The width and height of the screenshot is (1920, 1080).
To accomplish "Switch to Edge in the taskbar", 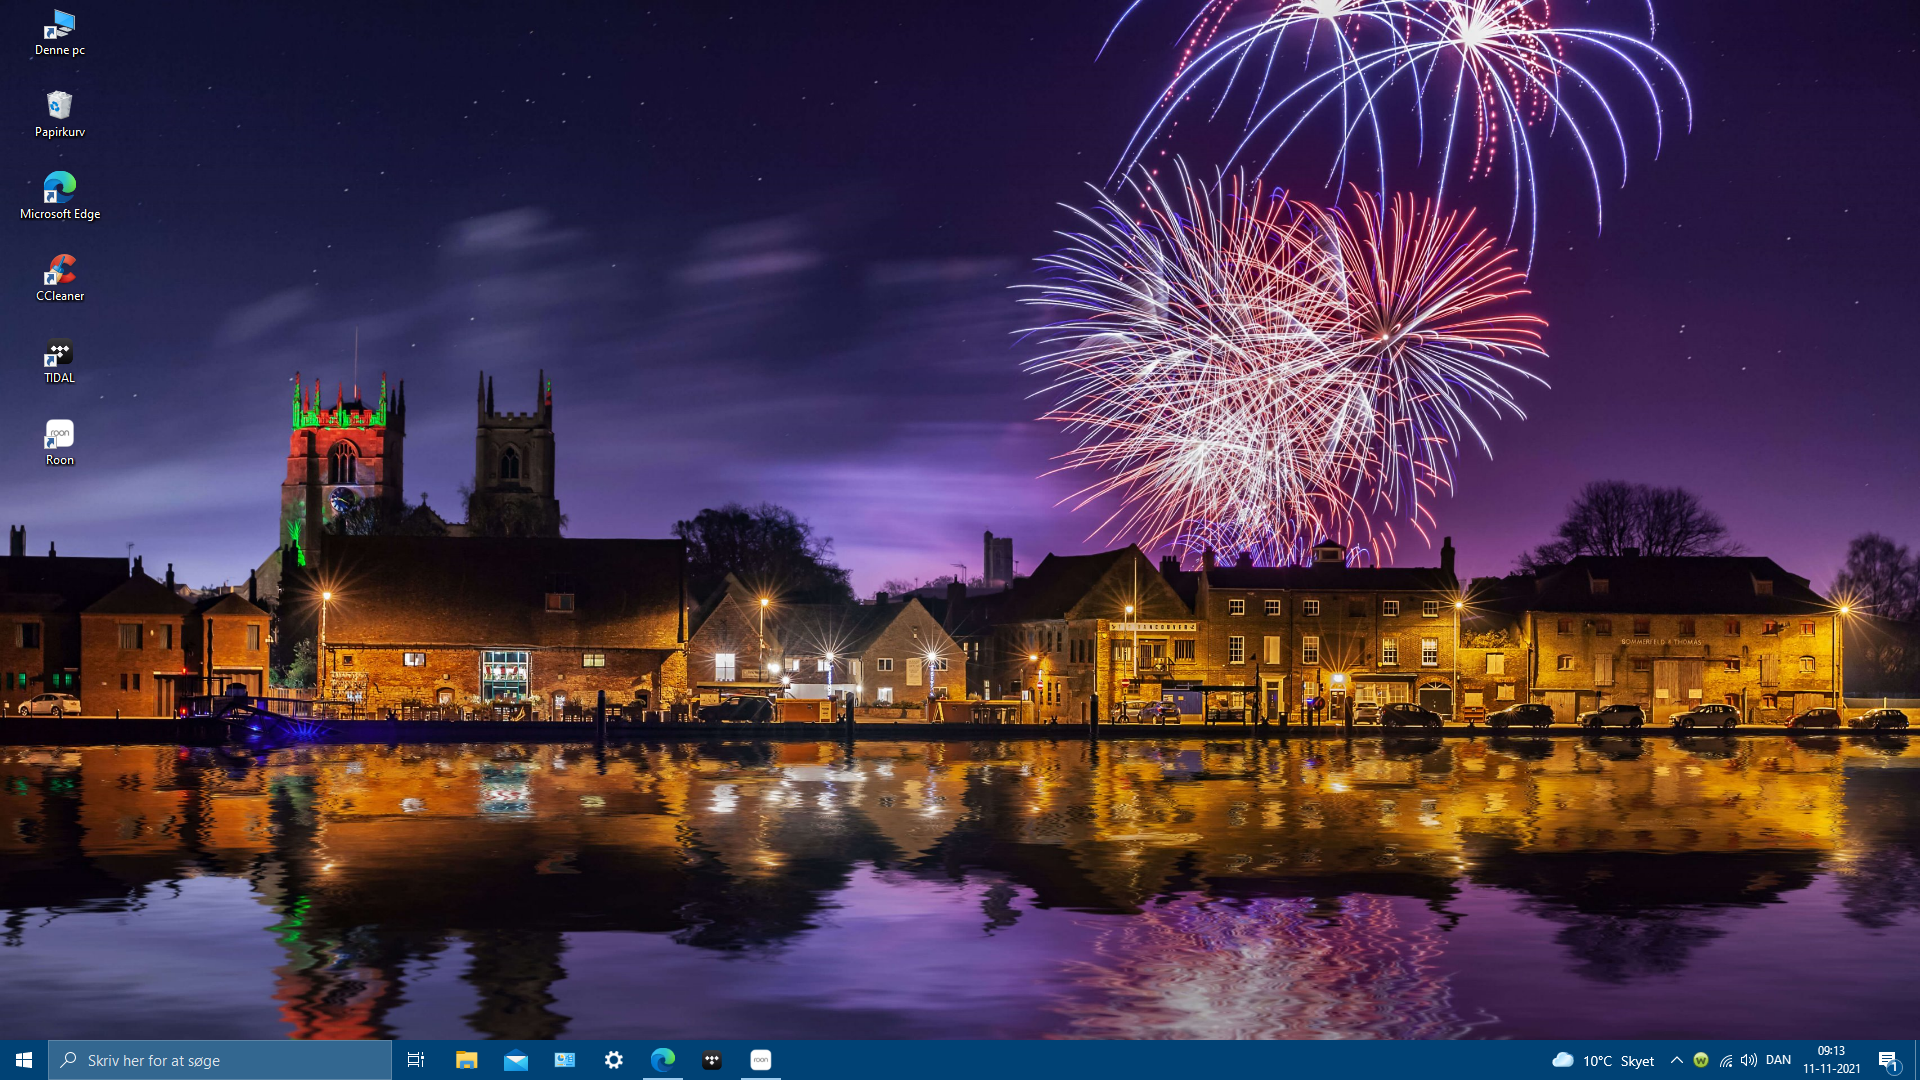I will tap(663, 1060).
